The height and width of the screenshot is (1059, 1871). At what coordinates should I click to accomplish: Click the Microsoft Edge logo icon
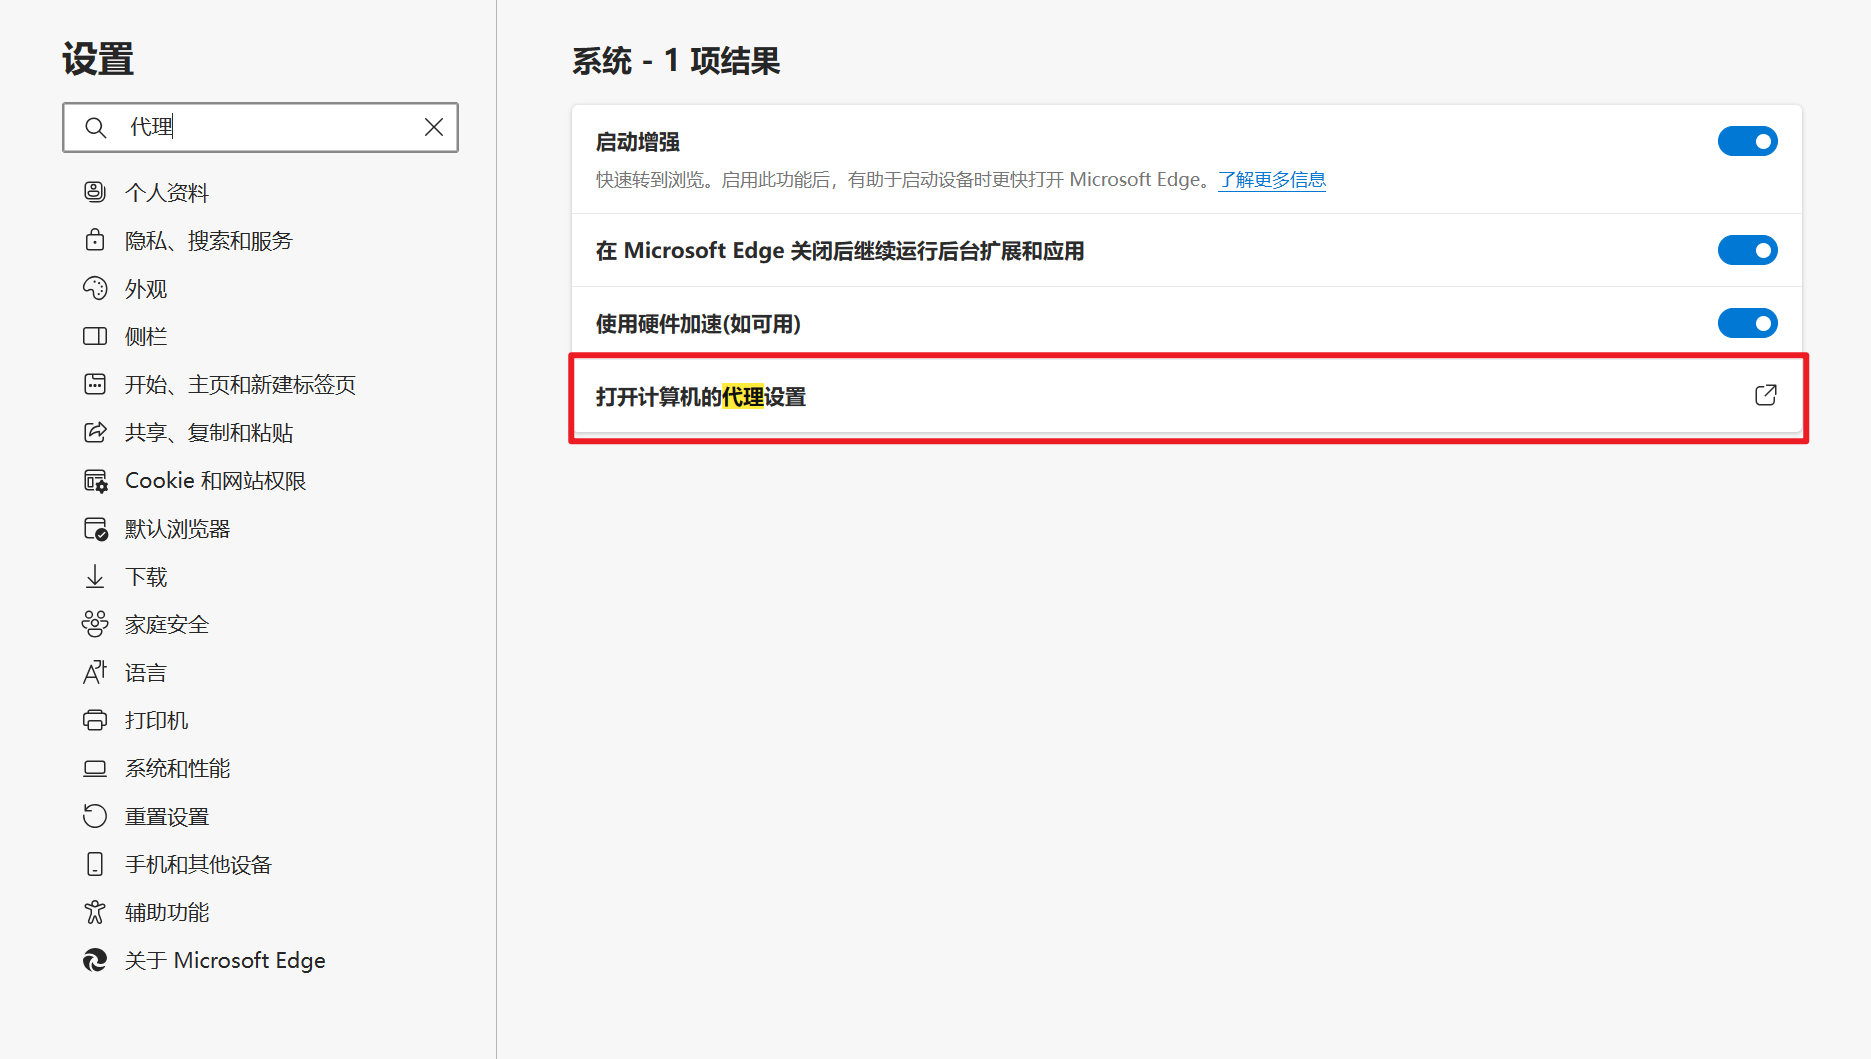coord(95,961)
